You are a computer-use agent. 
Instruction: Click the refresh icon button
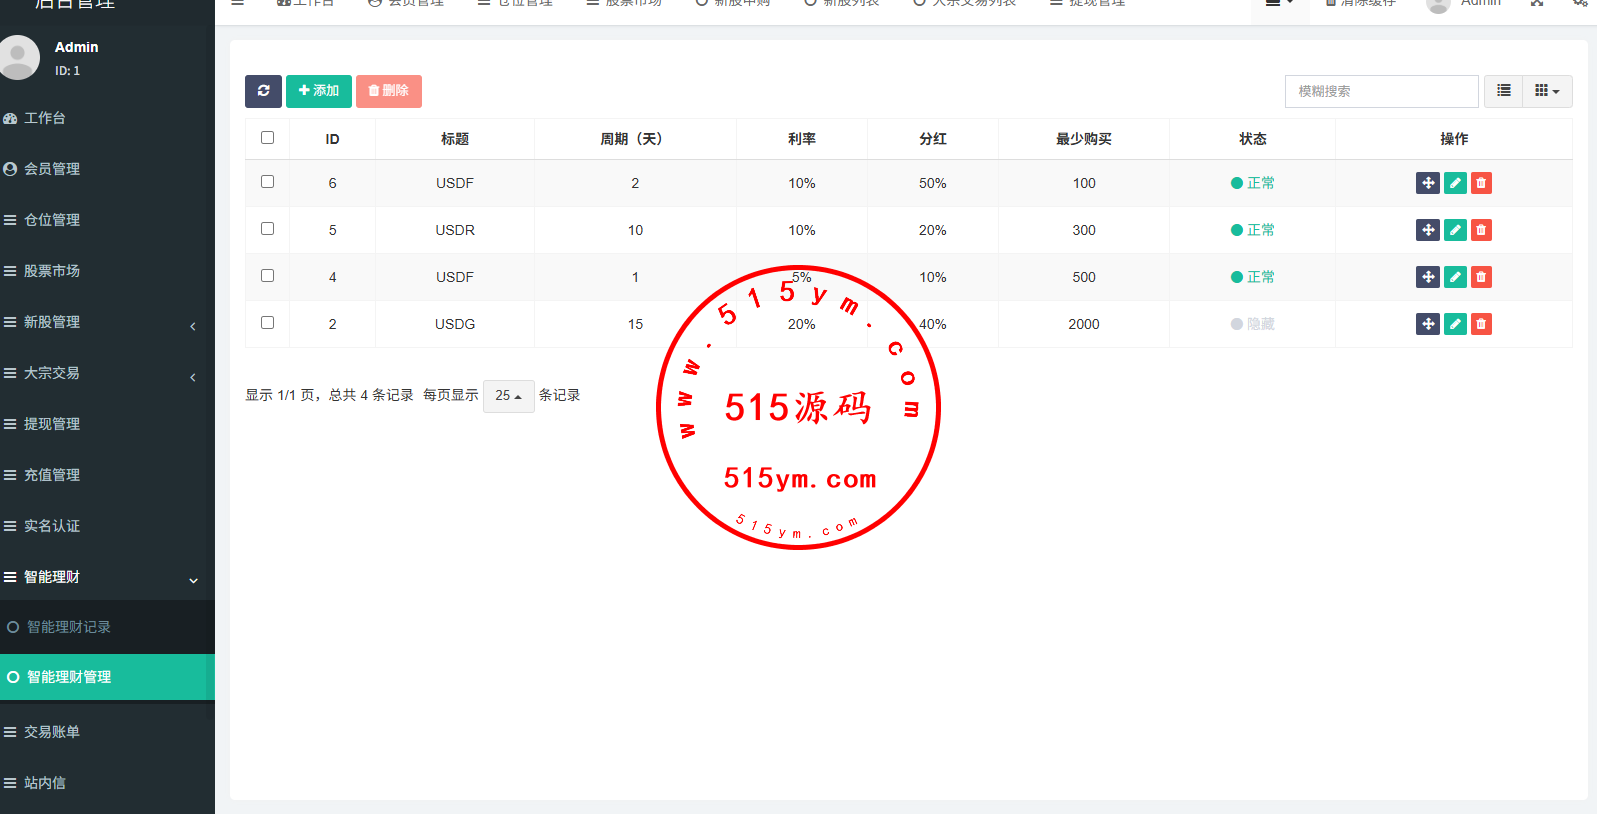pyautogui.click(x=263, y=91)
